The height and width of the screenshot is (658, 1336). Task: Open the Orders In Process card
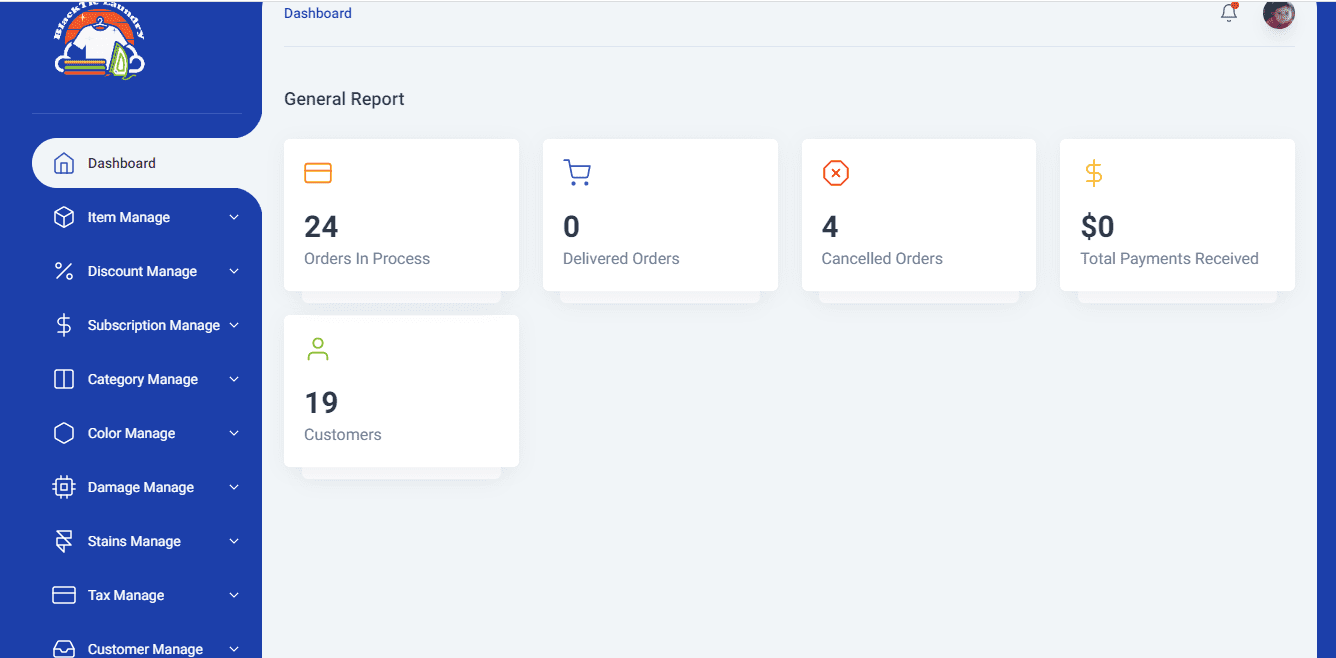click(x=401, y=215)
